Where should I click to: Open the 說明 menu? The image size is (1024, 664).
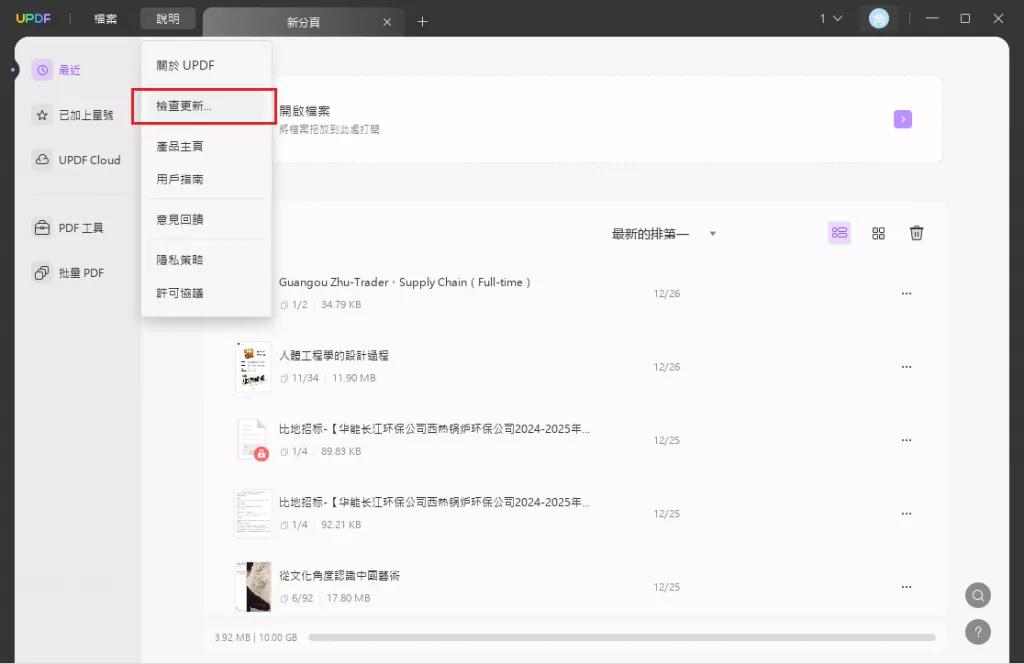(168, 19)
